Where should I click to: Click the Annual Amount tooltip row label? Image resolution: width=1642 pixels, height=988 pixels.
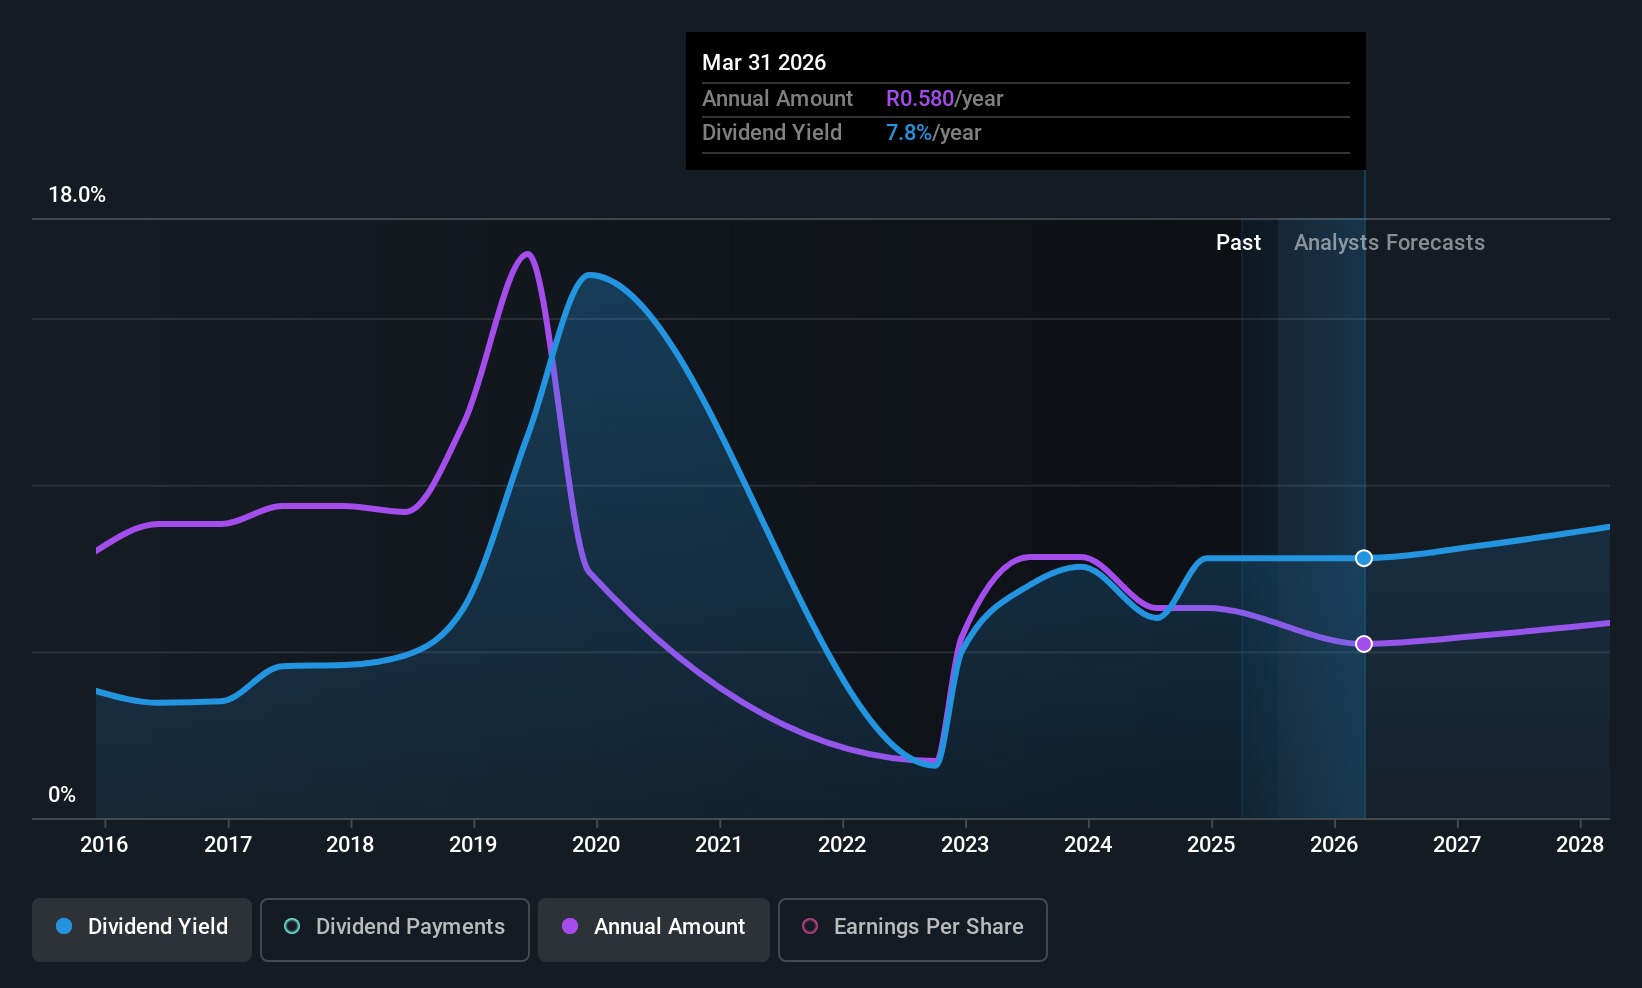(x=777, y=99)
